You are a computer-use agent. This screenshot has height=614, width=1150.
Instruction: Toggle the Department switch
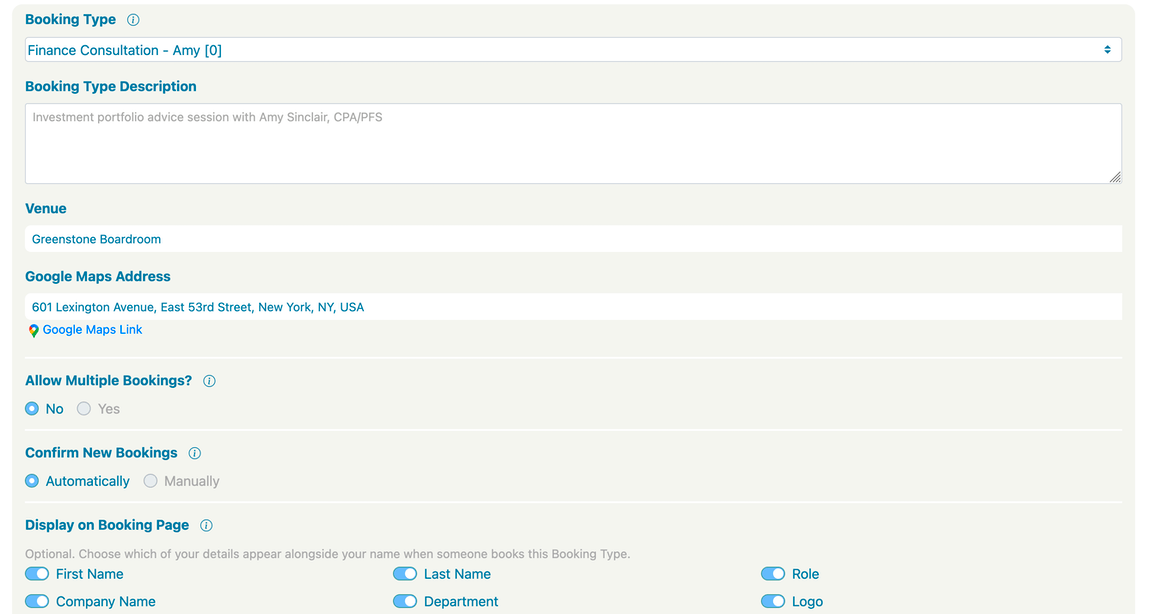405,602
